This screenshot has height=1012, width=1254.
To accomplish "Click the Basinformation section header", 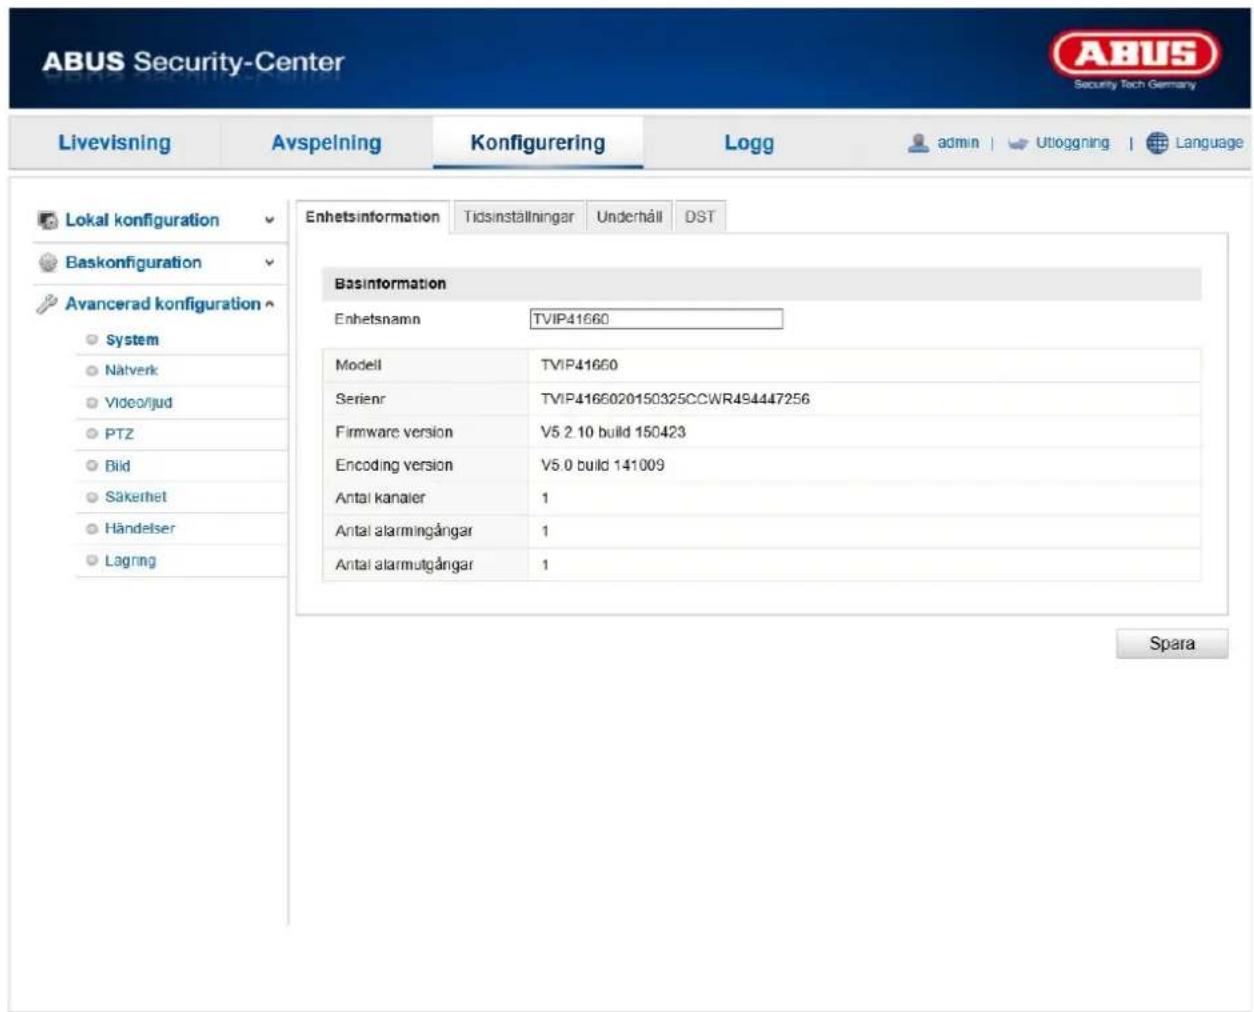I will [761, 284].
